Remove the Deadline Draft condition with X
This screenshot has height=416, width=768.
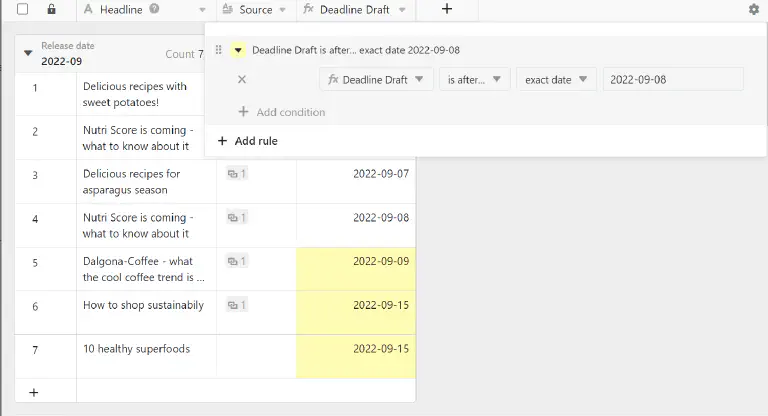pos(242,79)
